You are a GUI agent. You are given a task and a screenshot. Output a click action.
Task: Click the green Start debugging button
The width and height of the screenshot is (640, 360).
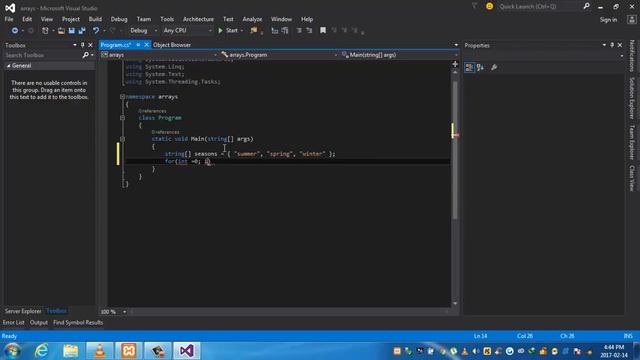click(228, 31)
